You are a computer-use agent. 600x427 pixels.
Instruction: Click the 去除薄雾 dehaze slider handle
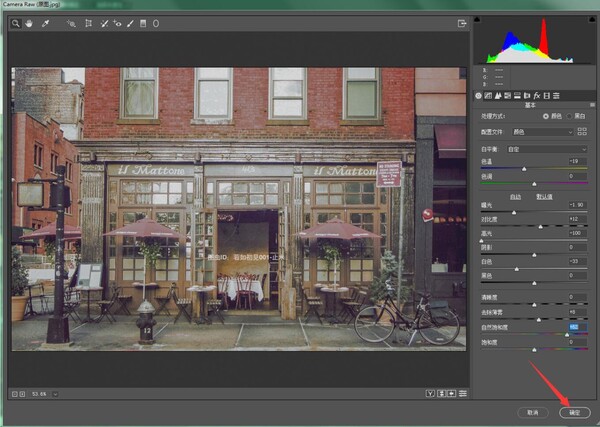(539, 319)
